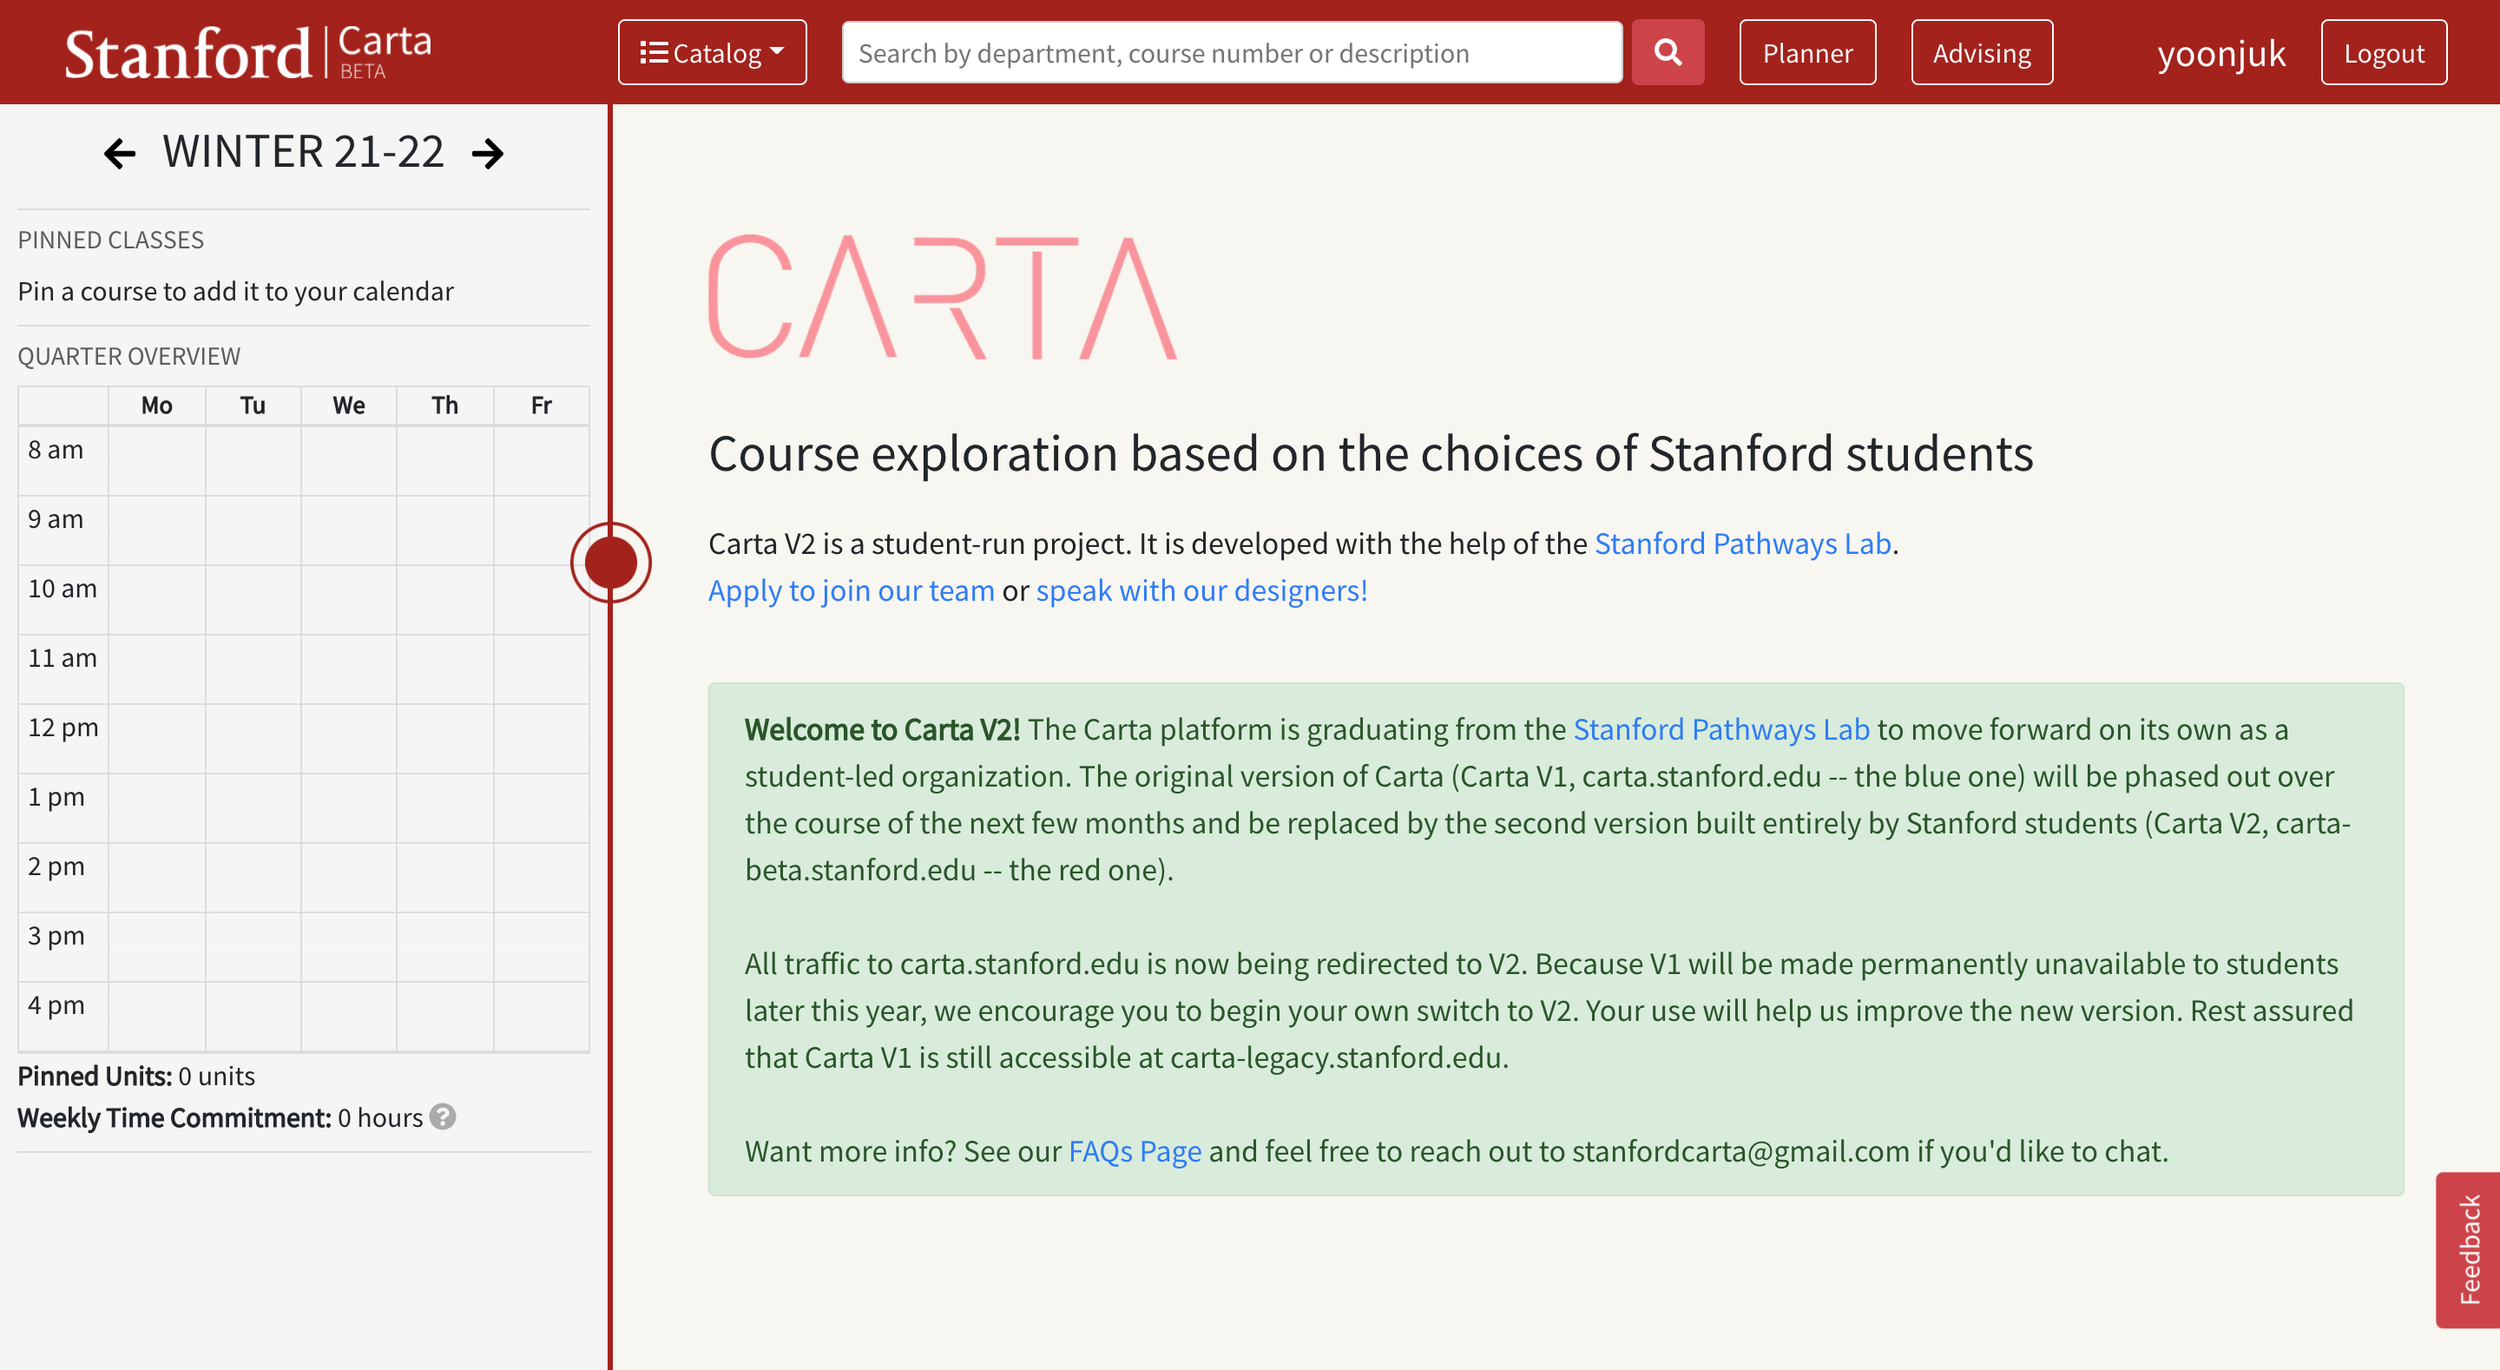The height and width of the screenshot is (1370, 2500).
Task: Click the red divider handle between panels
Action: click(x=612, y=562)
